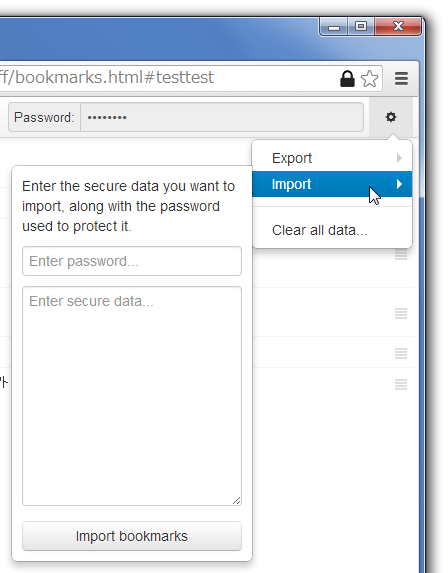Click the first bookmark drag handle

tap(401, 255)
